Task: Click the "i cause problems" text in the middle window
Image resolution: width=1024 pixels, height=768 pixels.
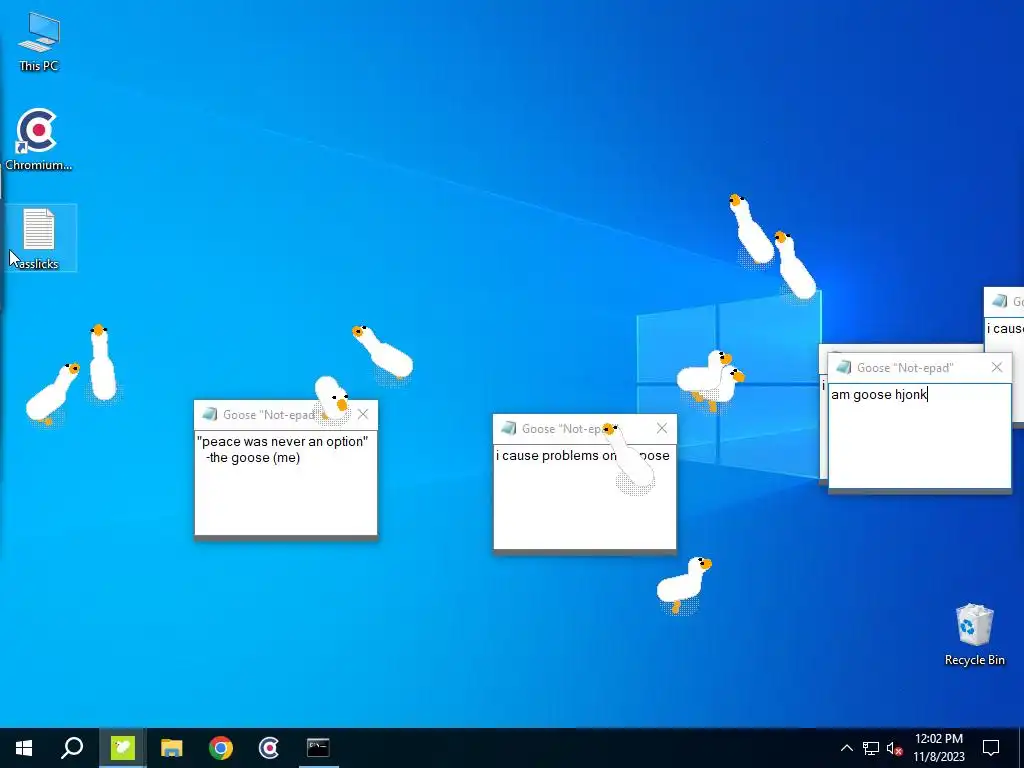Action: pos(547,455)
